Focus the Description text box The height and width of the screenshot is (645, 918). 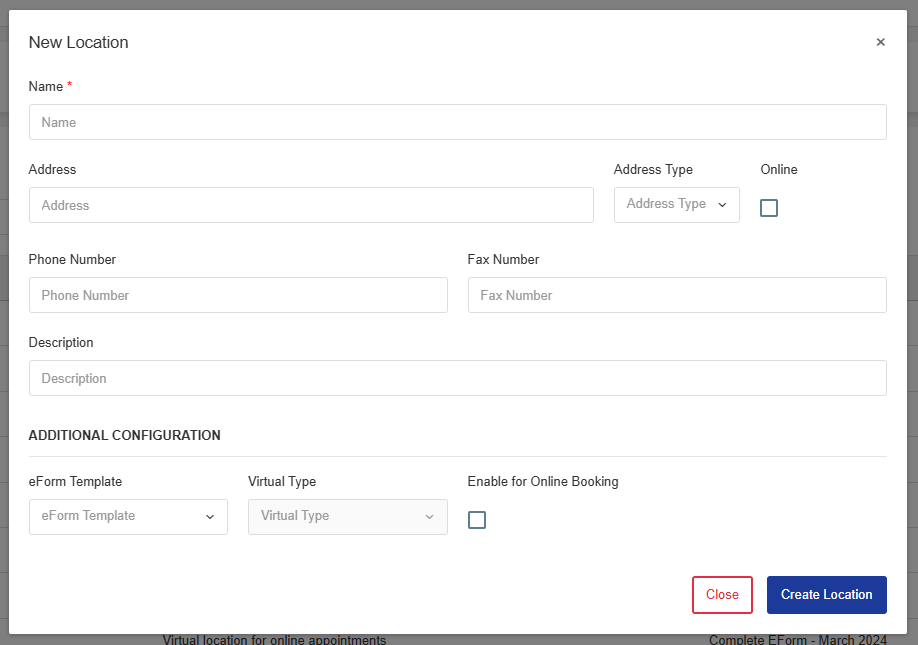click(457, 378)
